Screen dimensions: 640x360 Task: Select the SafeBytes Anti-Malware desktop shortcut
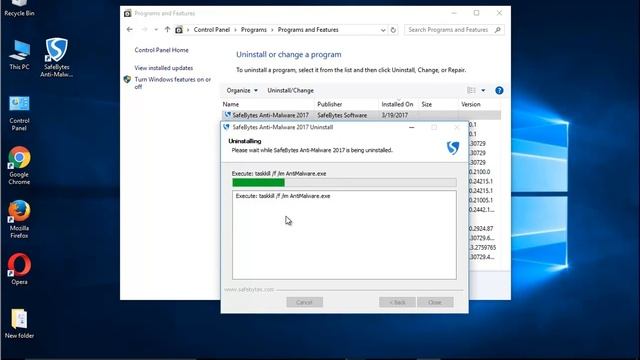click(x=56, y=58)
